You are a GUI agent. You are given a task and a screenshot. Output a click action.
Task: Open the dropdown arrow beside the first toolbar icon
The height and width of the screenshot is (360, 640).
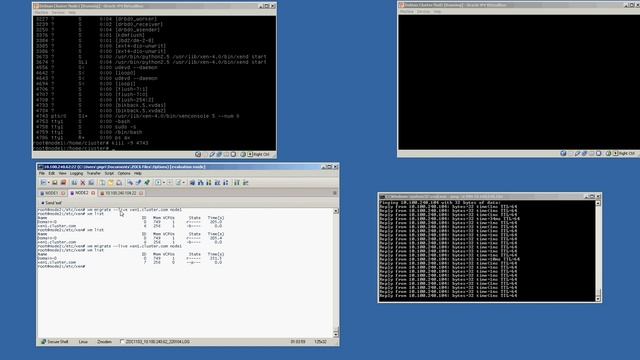coord(49,182)
